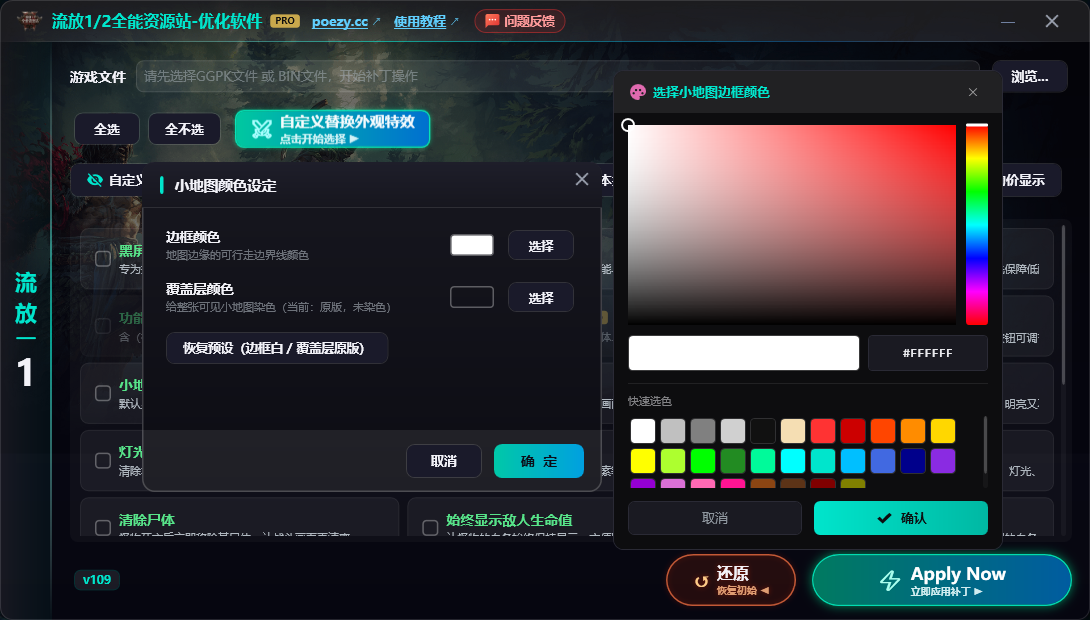1090x620 pixels.
Task: Pick the pure yellow quick color swatch
Action: 643,461
